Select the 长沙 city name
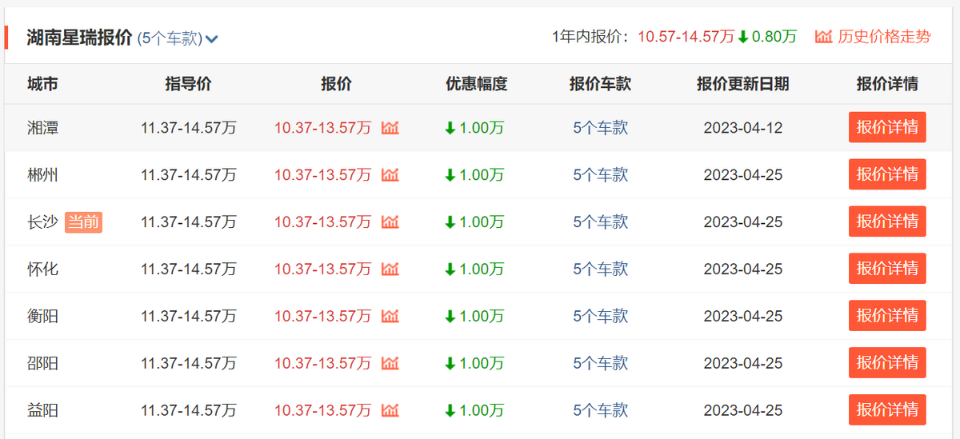960x439 pixels. [x=43, y=222]
